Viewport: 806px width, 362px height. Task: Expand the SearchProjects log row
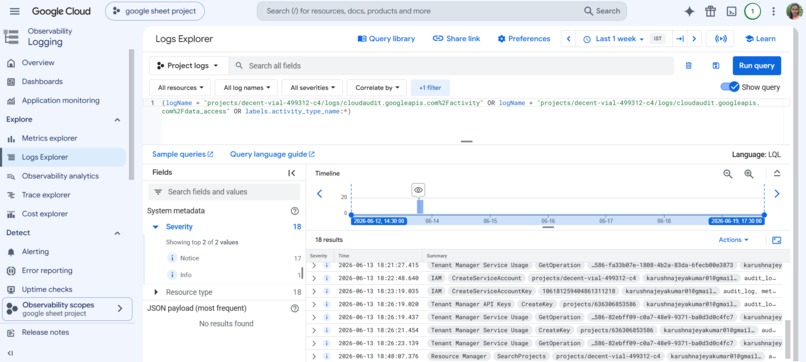[x=315, y=356]
